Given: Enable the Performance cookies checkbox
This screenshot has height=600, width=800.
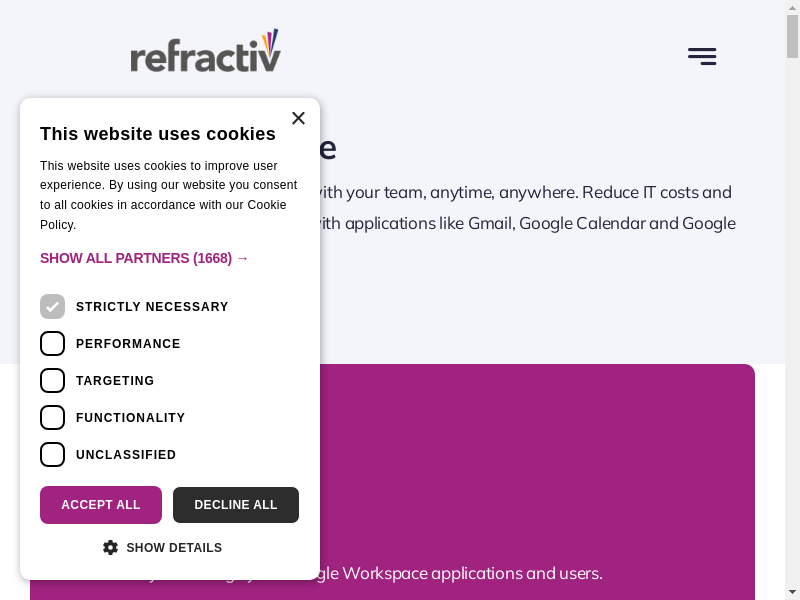Looking at the screenshot, I should click(52, 344).
